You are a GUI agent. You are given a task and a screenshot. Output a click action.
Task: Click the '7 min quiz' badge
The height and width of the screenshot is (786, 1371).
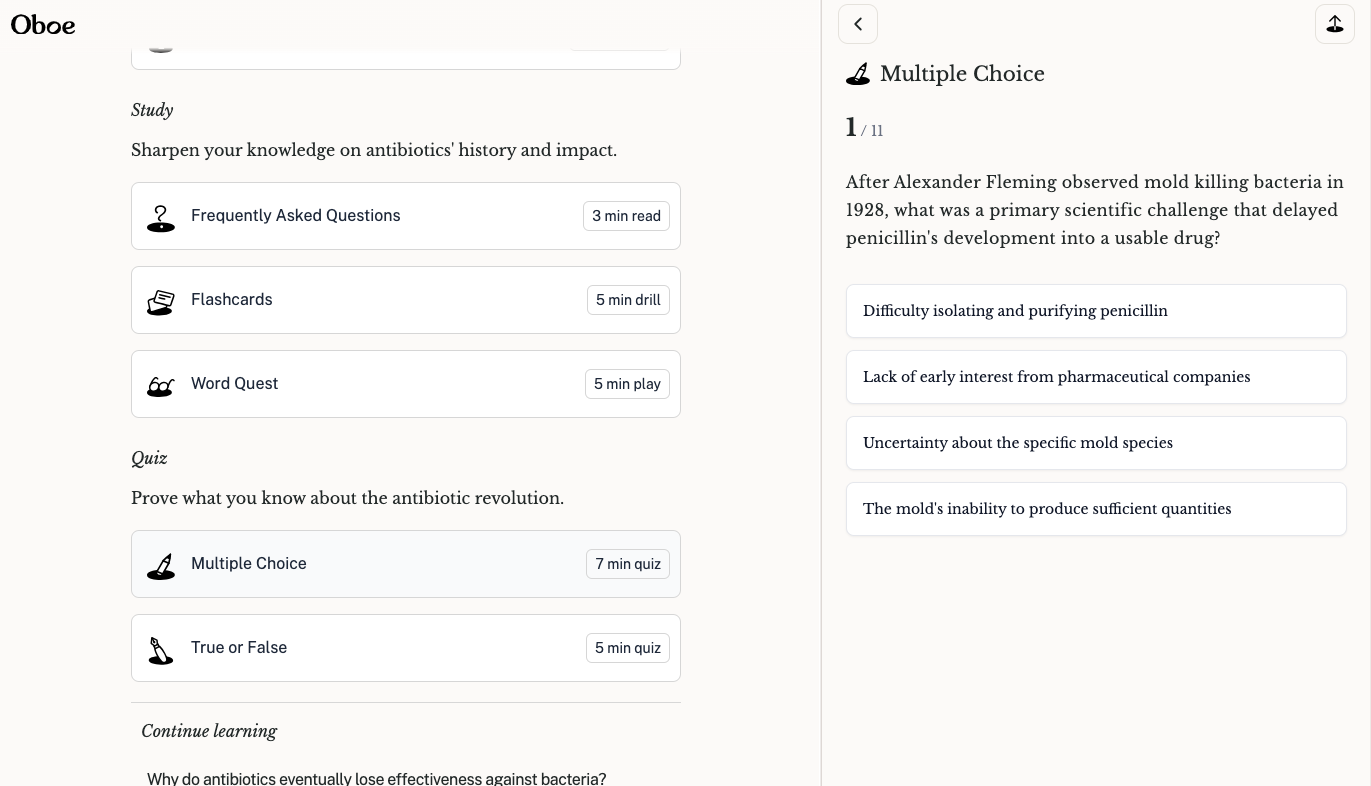pos(628,564)
